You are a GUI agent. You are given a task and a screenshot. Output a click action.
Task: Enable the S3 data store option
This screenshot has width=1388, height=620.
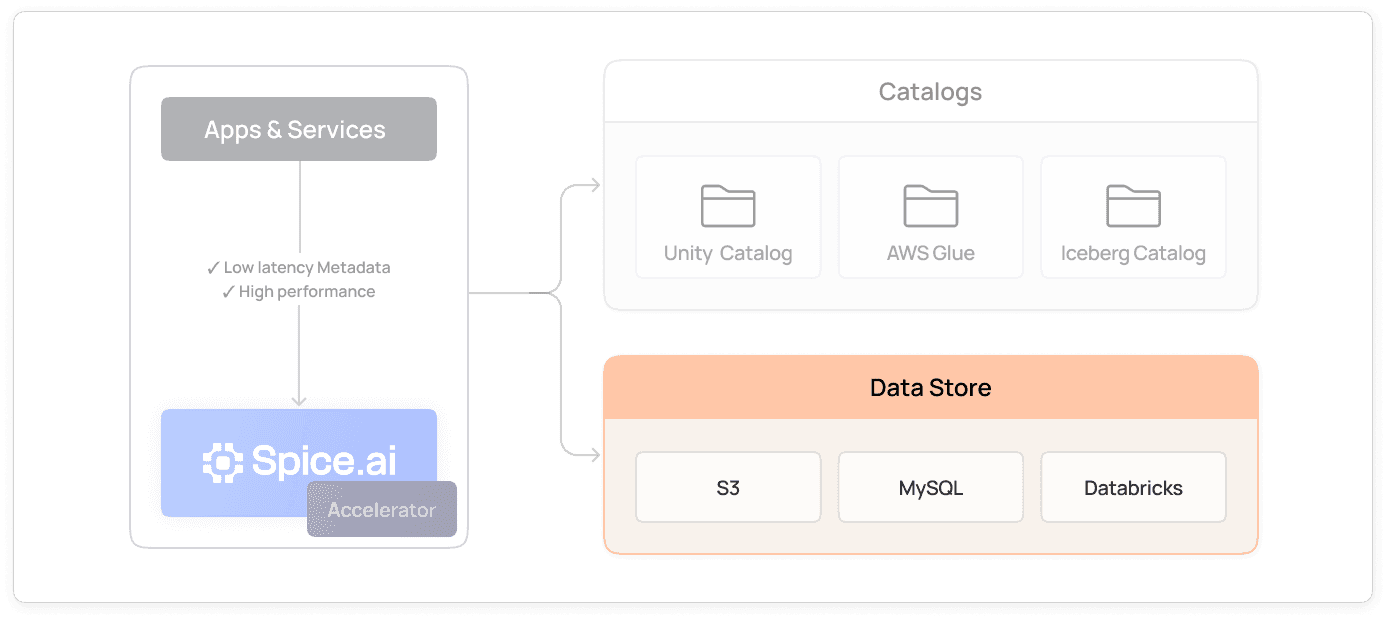tap(727, 487)
